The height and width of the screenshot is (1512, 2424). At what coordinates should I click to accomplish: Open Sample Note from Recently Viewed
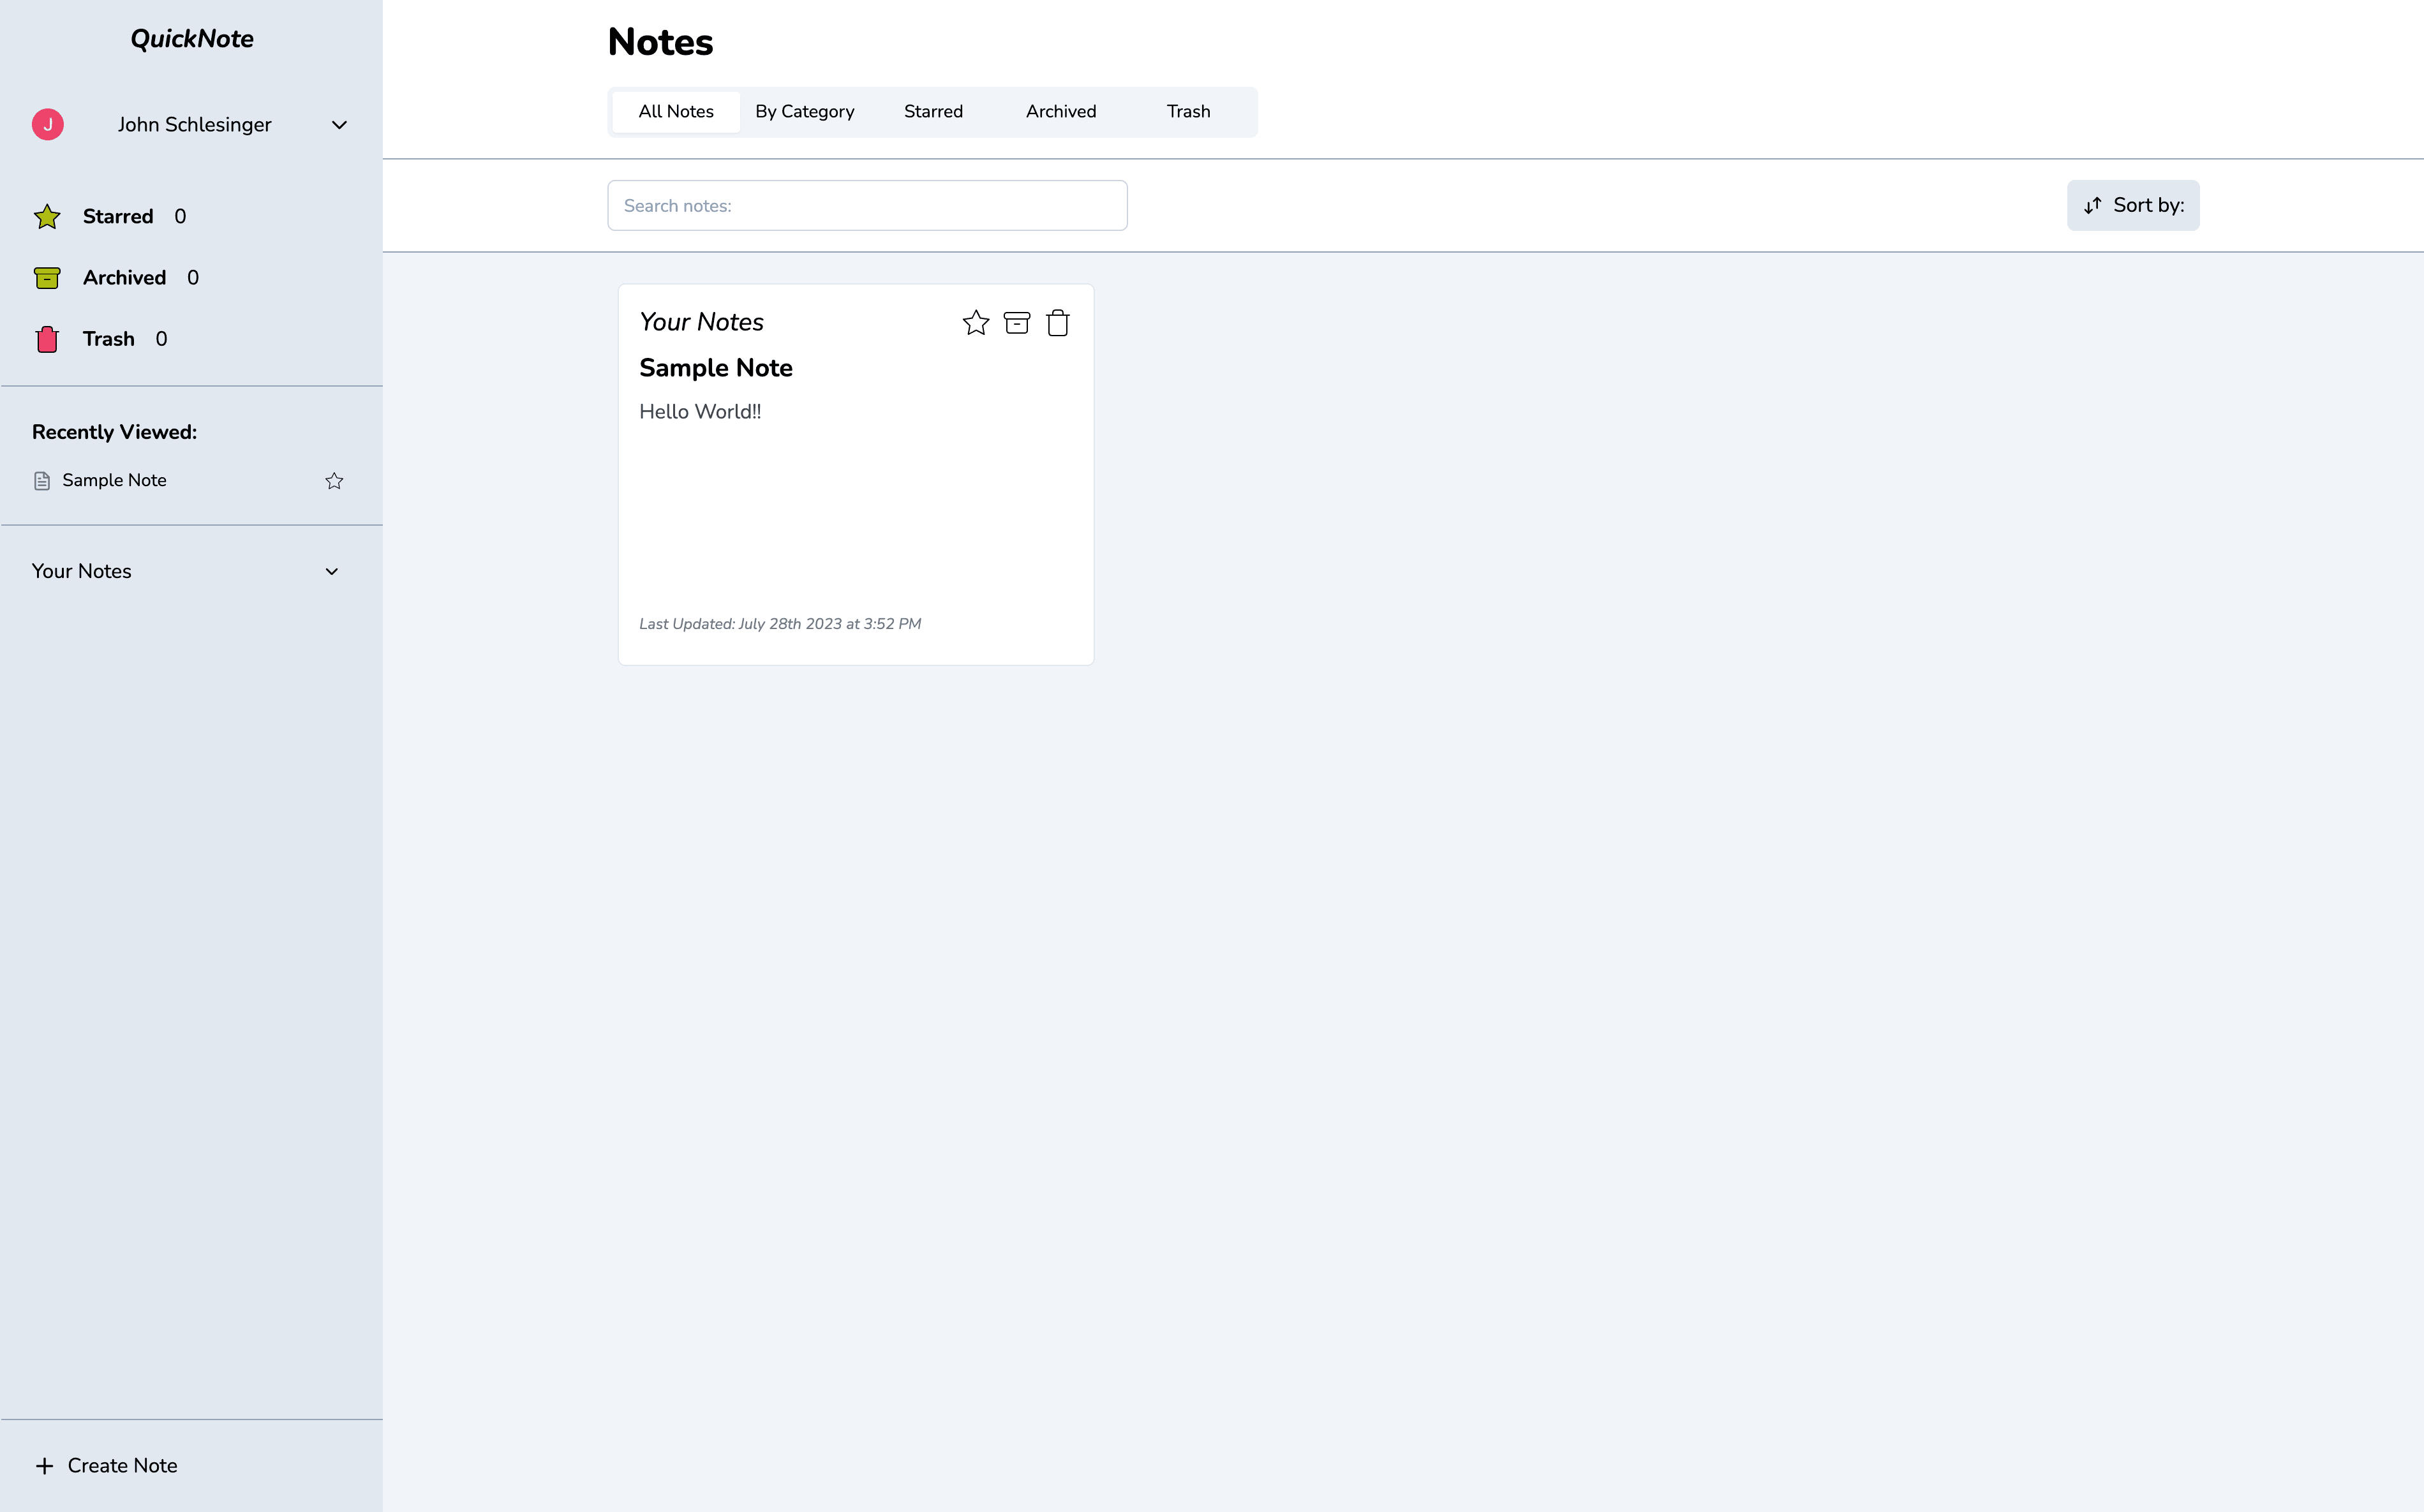pyautogui.click(x=113, y=480)
